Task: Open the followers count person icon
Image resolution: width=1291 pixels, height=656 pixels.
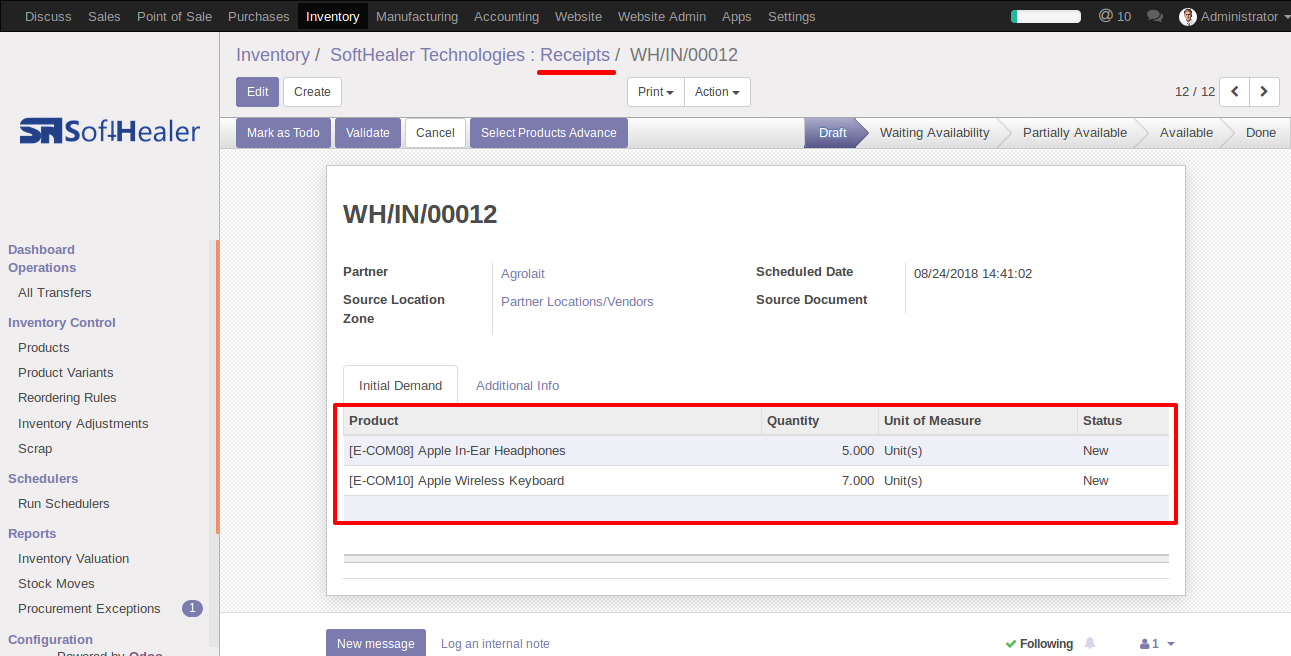Action: [x=1157, y=644]
